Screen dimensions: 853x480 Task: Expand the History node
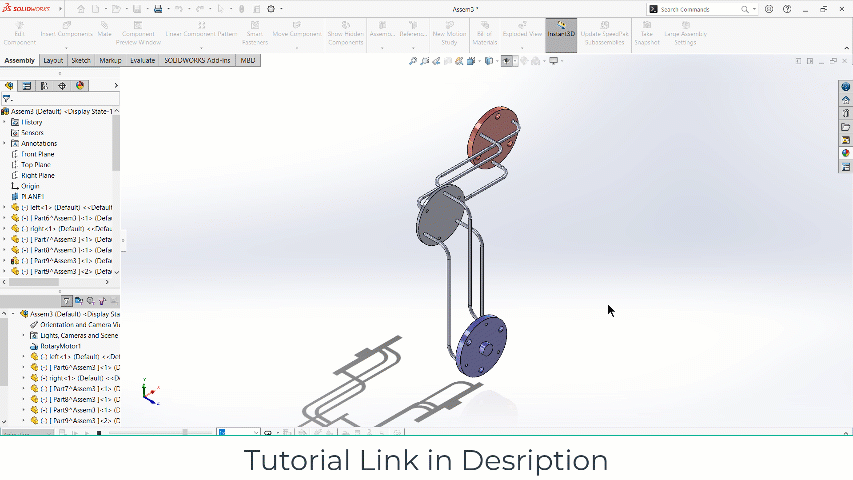tap(5, 122)
